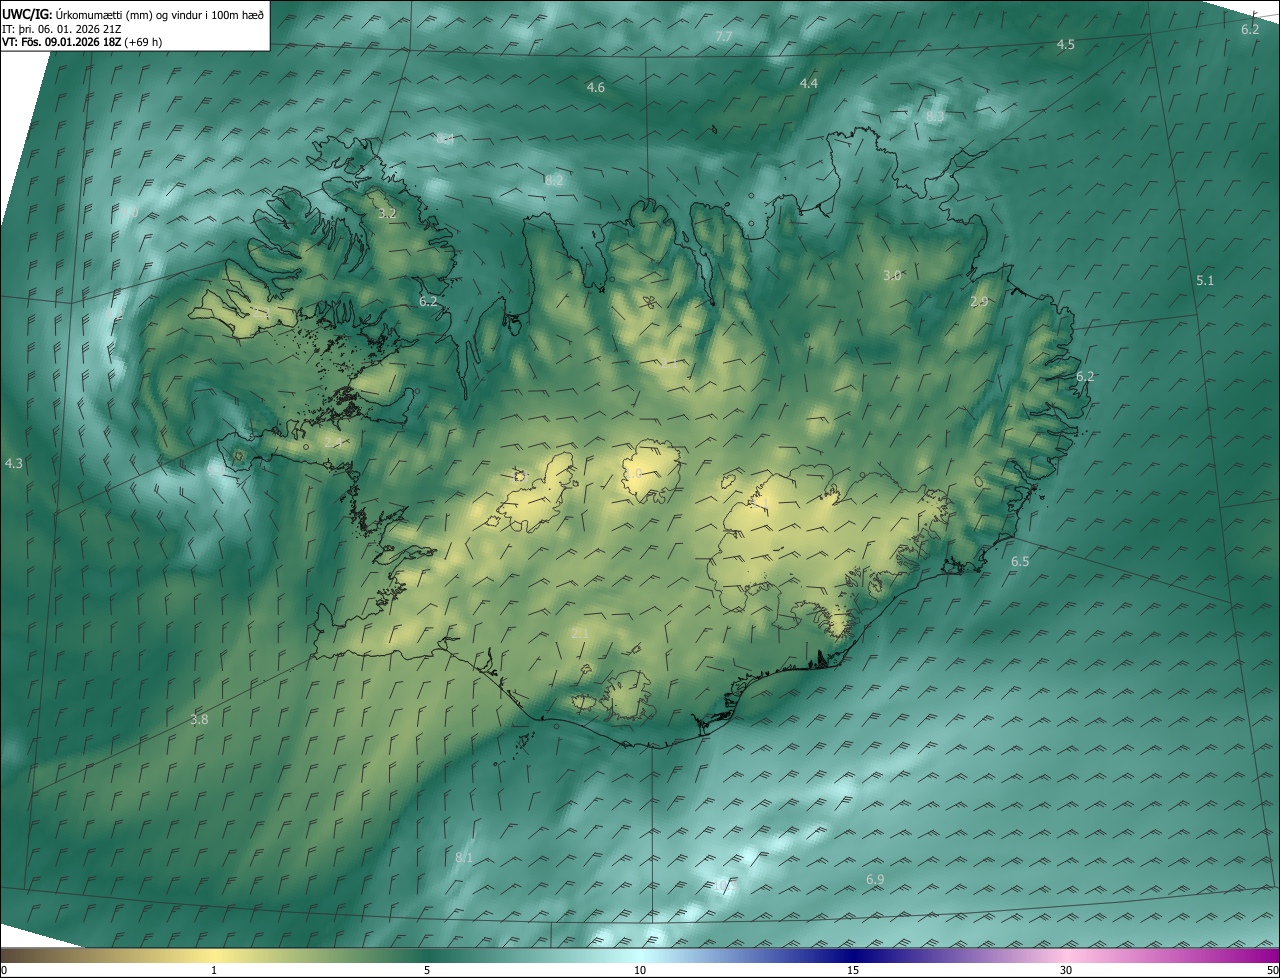This screenshot has height=978, width=1280.
Task: Click the 0 tick on the color scale
Action: (4, 971)
